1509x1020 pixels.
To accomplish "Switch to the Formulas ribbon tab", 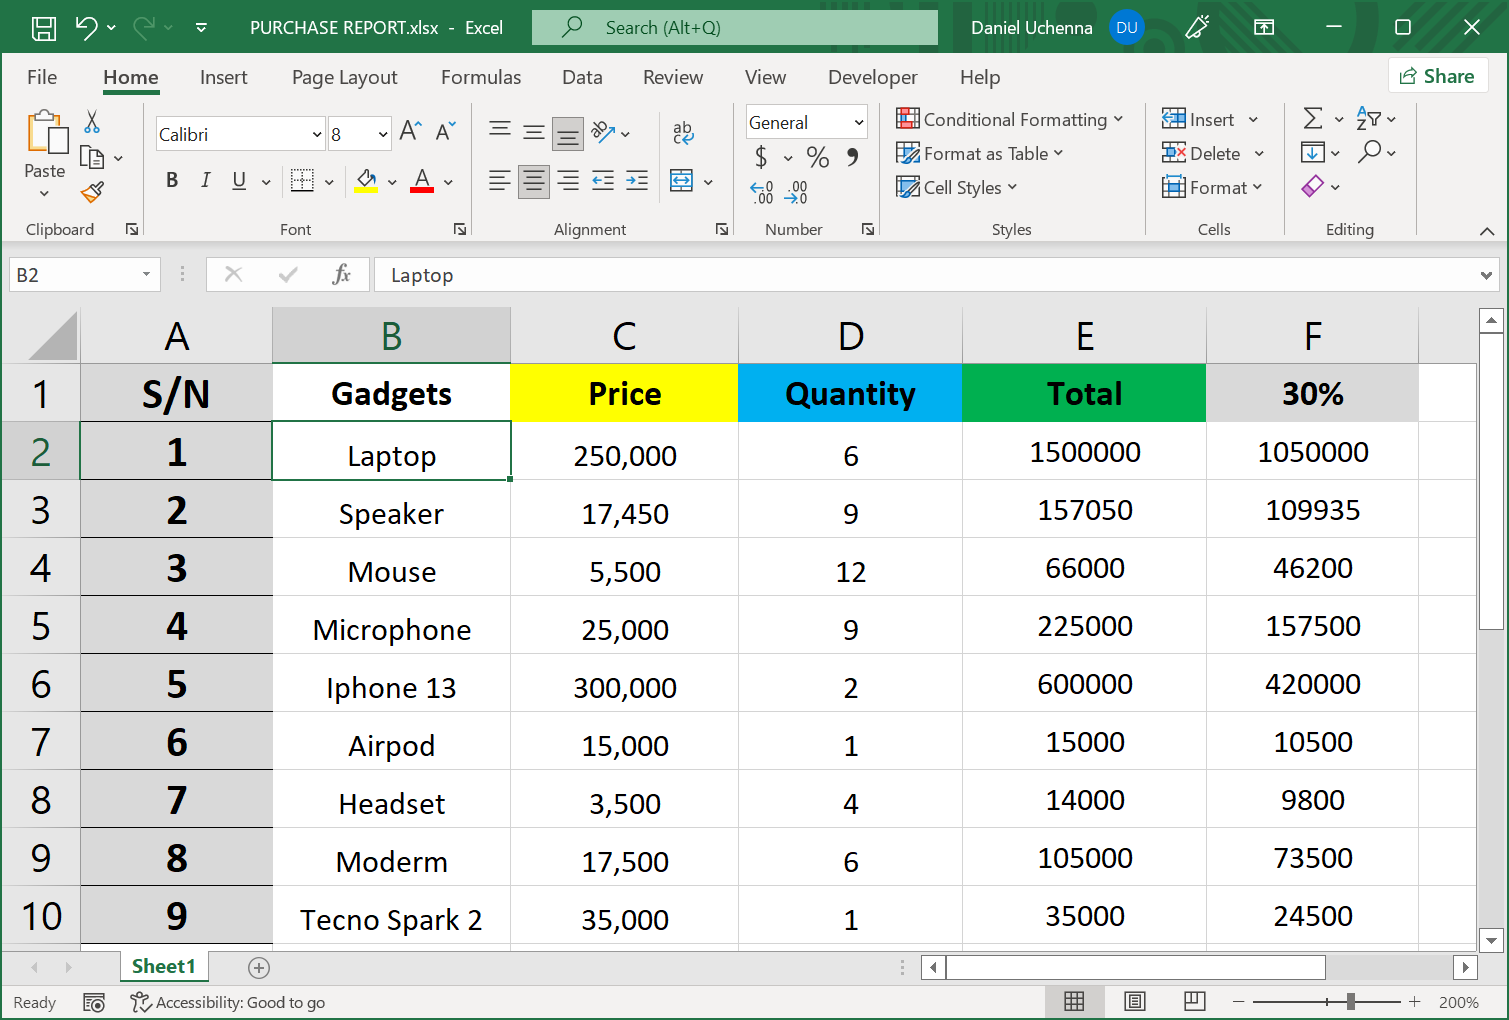I will pyautogui.click(x=481, y=77).
